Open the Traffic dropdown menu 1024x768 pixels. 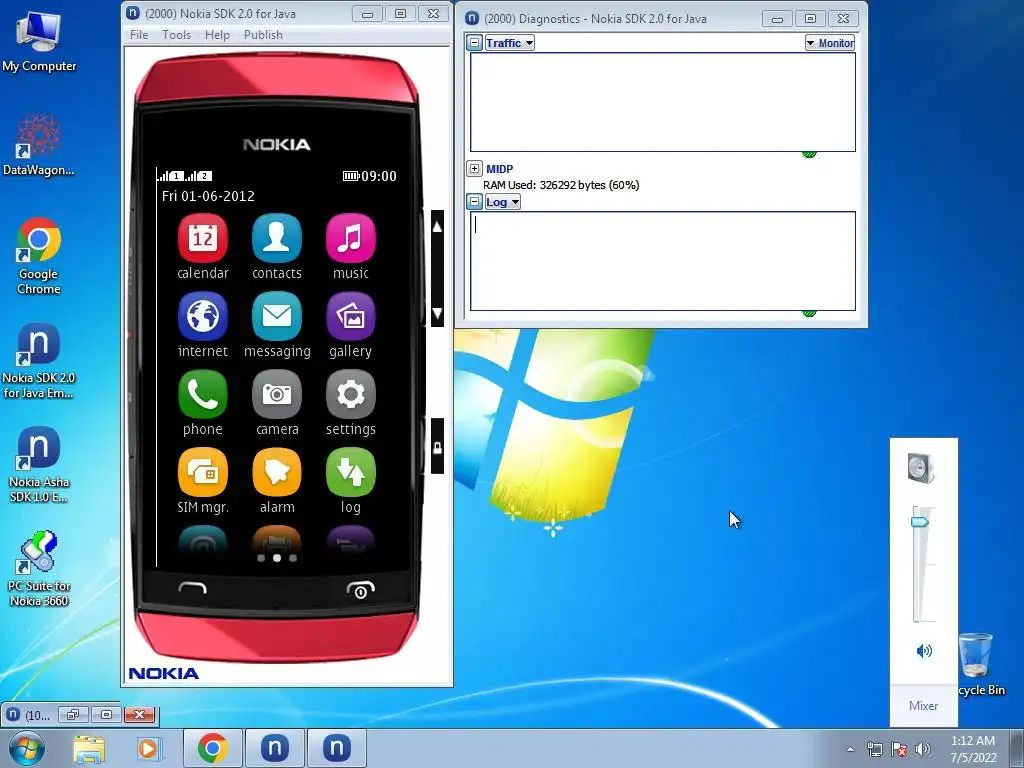(509, 43)
